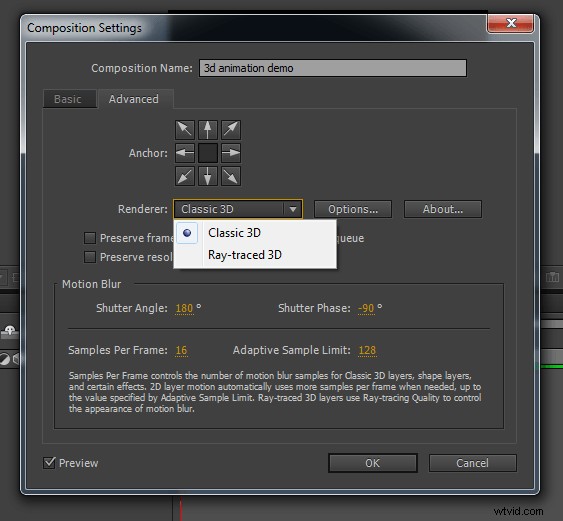Set anchor to middle-right arrow

[x=231, y=153]
